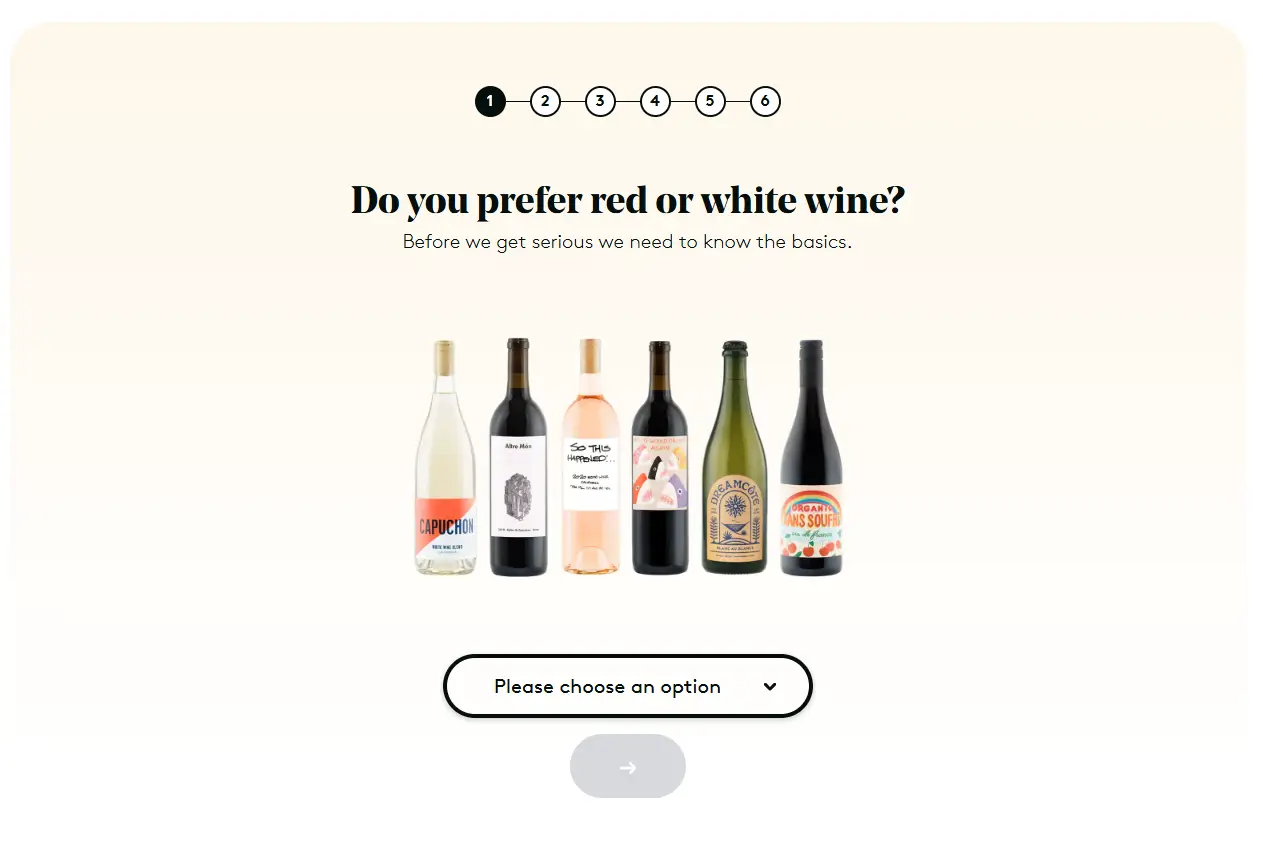Viewport: 1263px width, 845px height.
Task: Click the "Do you prefer red or white wine?" heading
Action: (x=627, y=200)
